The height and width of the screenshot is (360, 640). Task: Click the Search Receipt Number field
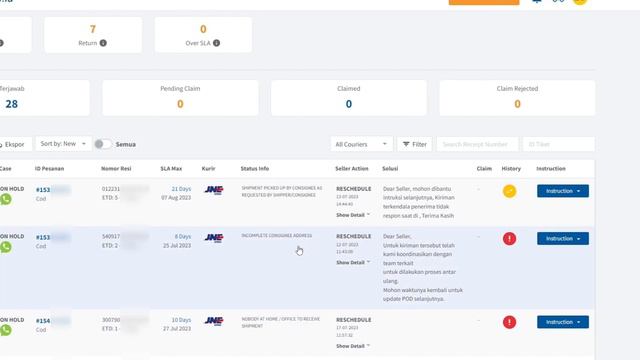478,144
